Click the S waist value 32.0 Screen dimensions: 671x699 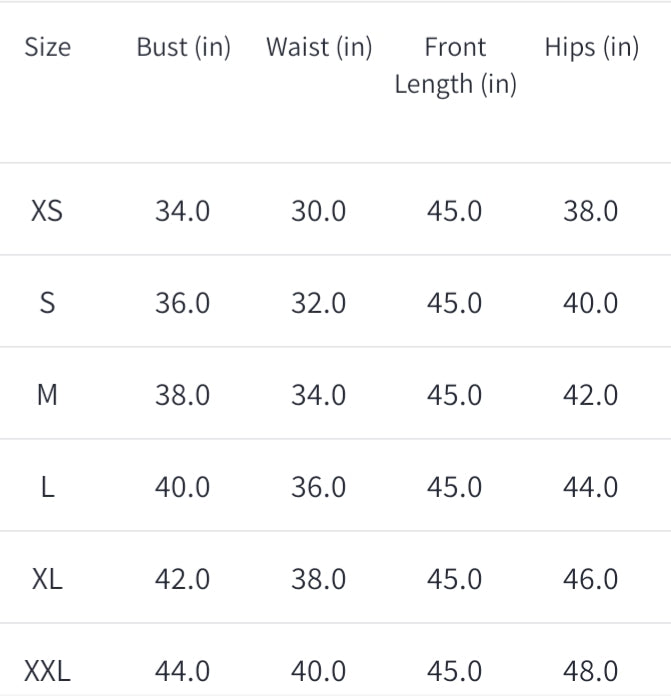click(x=318, y=303)
